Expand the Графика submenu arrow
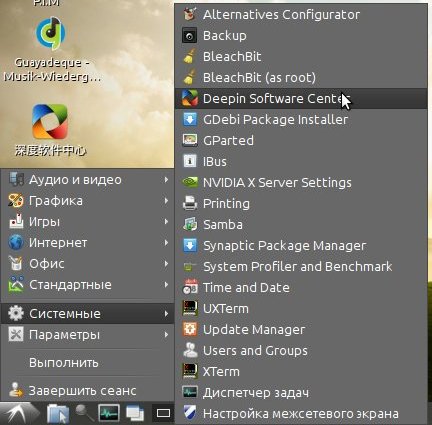This screenshot has height=425, width=432. tap(166, 201)
